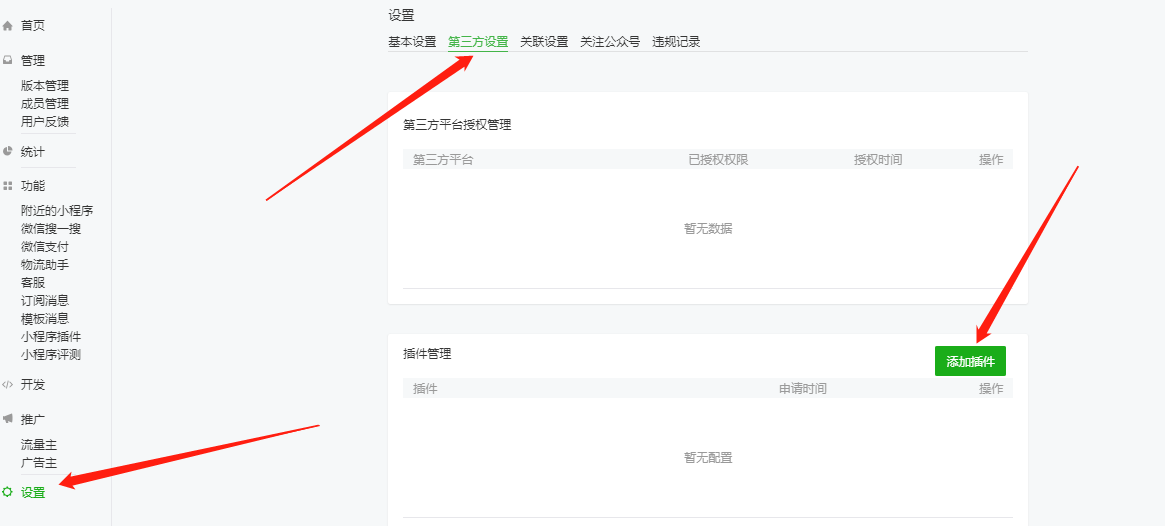Click the pie chart icon beside 统计
The height and width of the screenshot is (526, 1165).
tap(7, 152)
